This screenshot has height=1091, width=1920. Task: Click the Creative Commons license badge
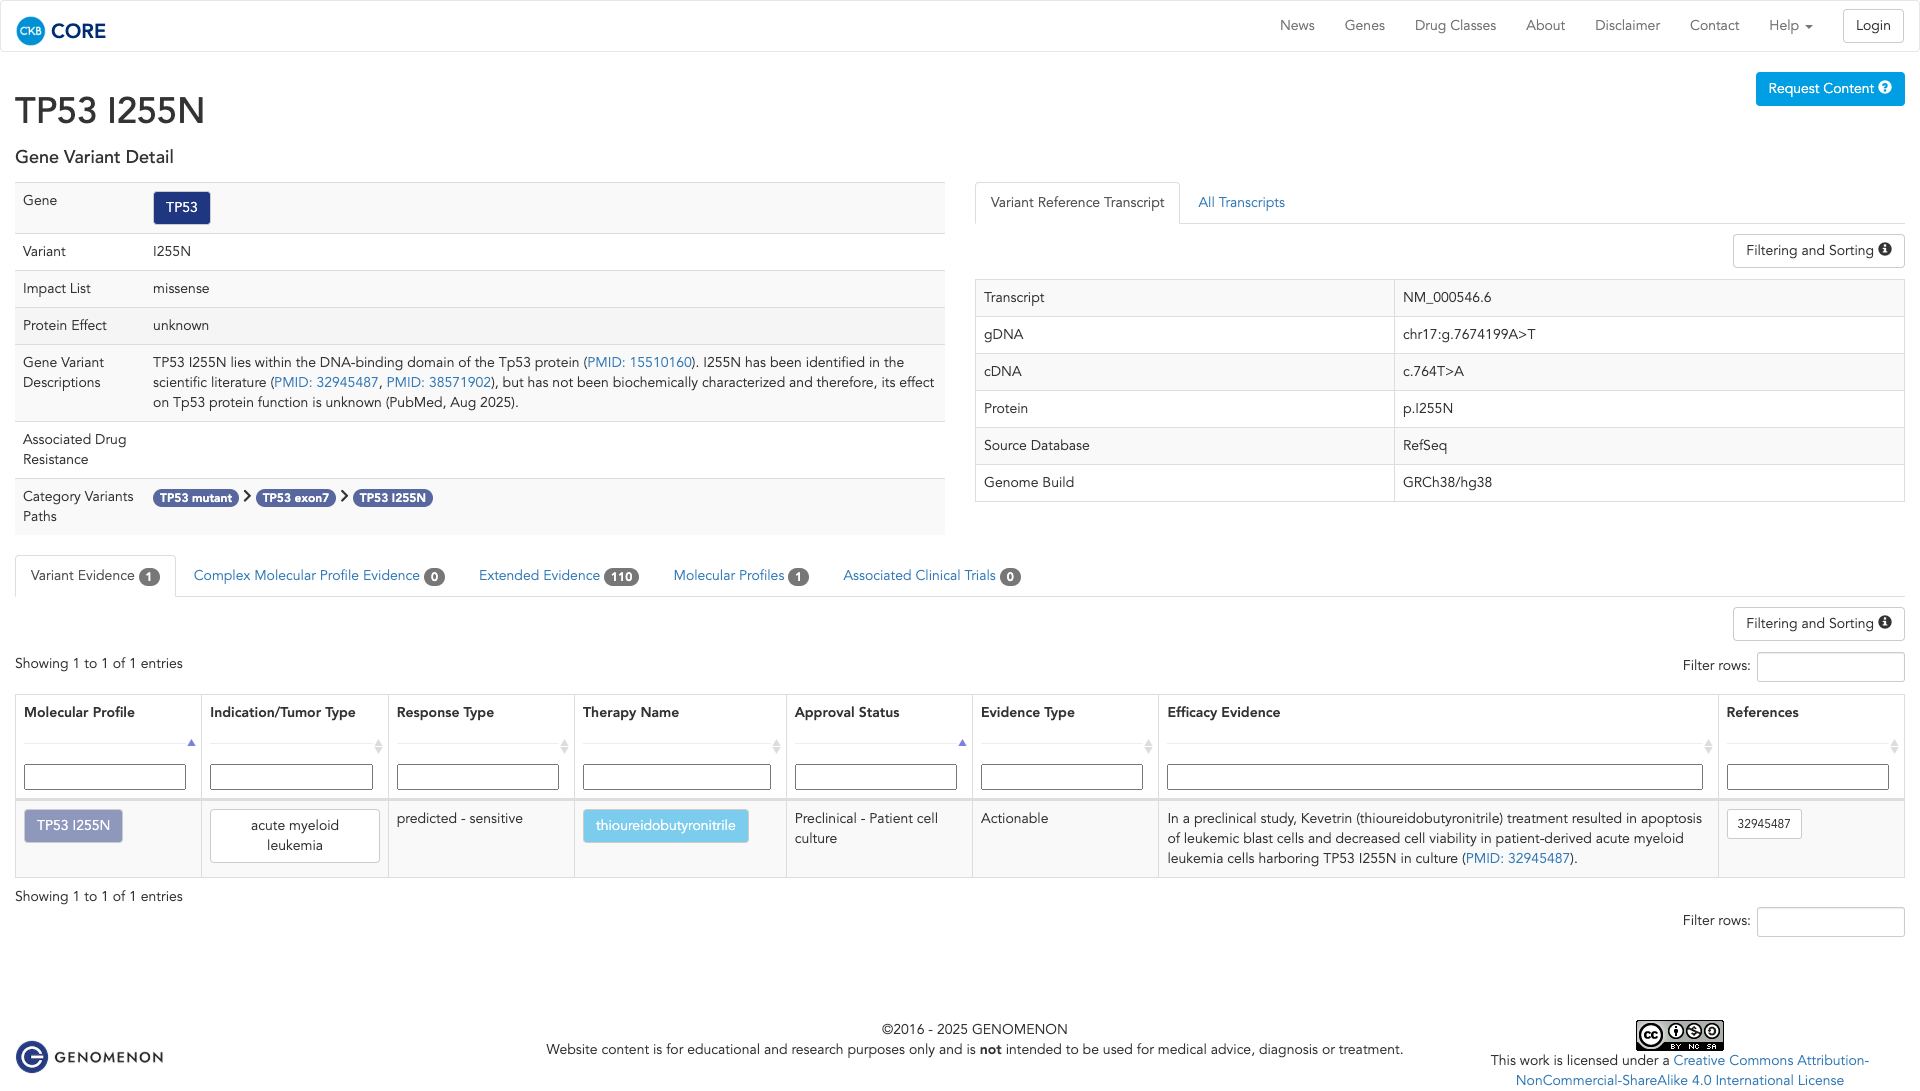(x=1679, y=1035)
